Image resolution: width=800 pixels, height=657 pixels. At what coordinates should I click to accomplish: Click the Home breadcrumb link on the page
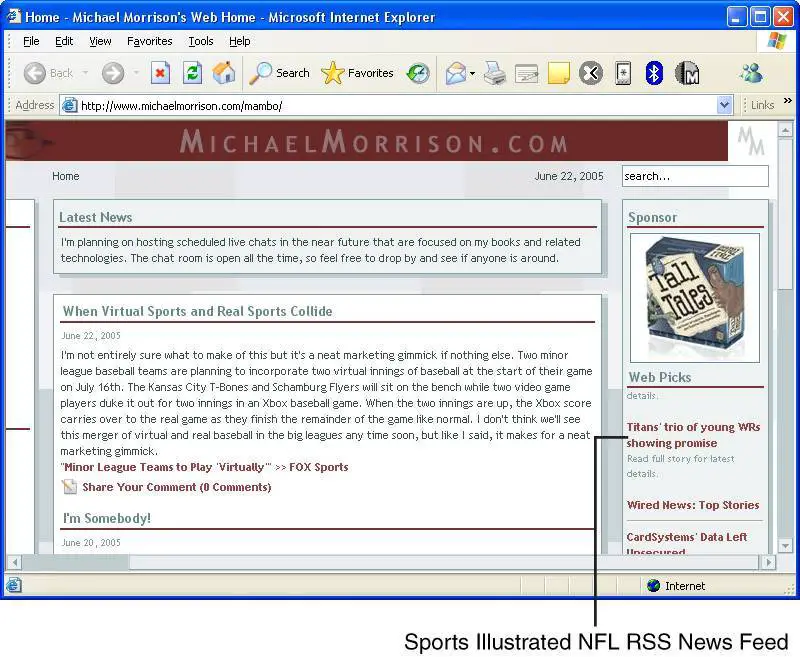click(x=66, y=176)
